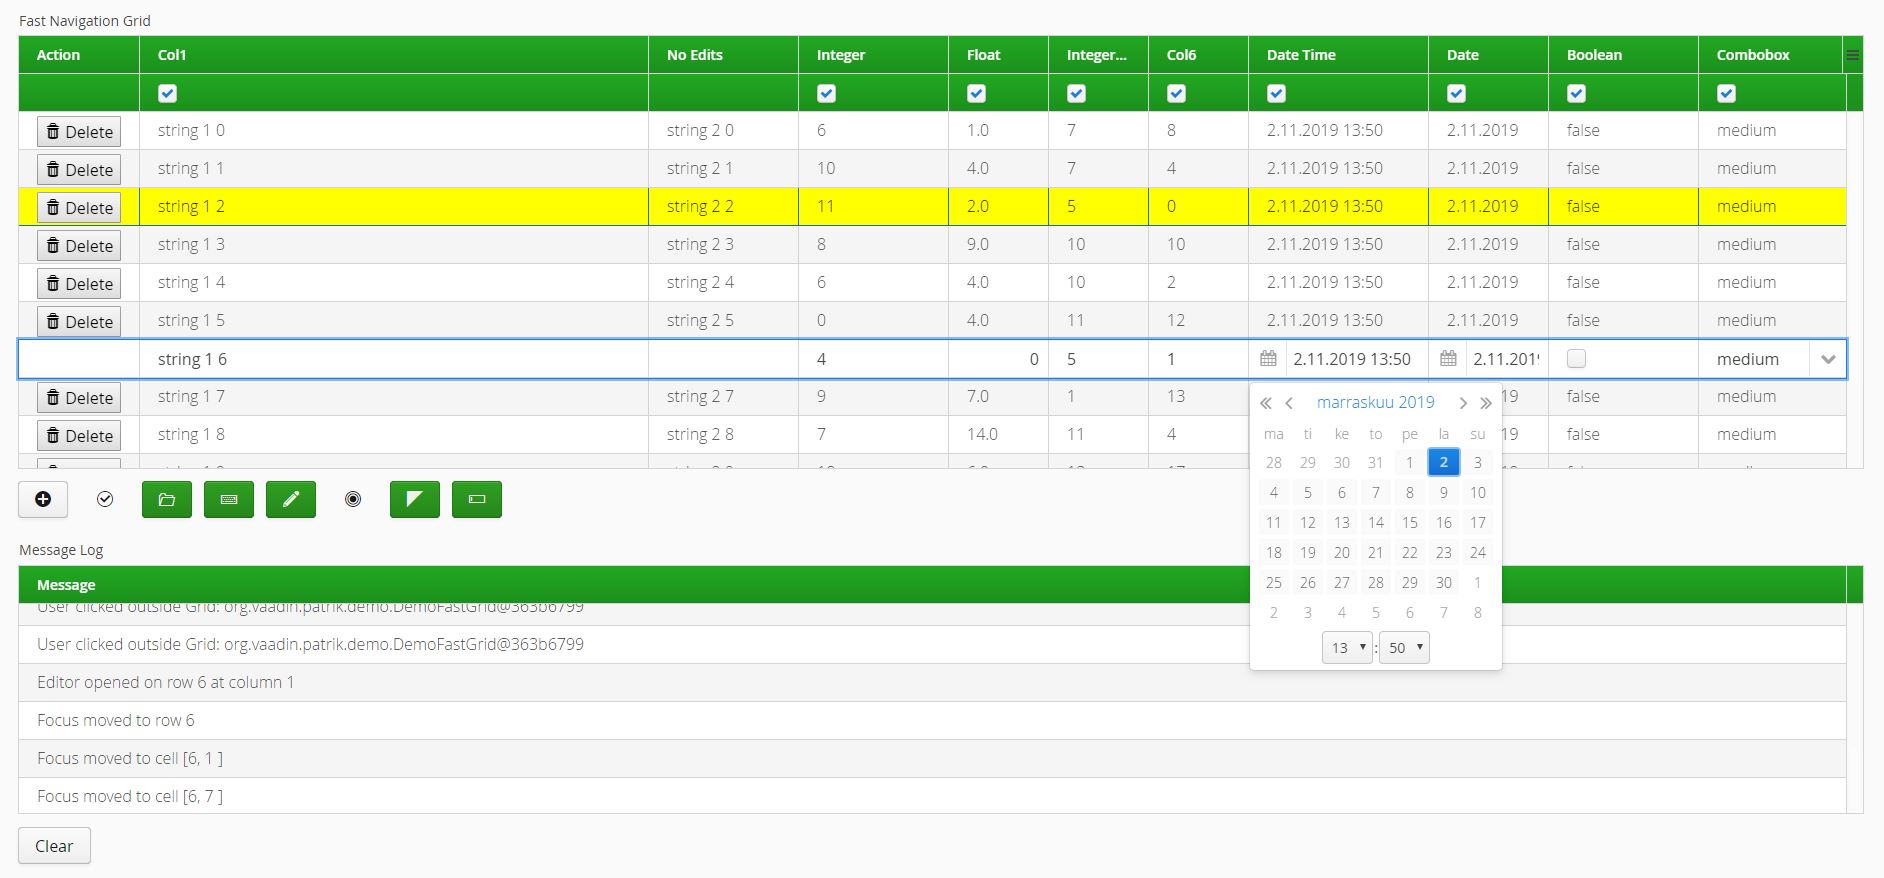
Task: Open the minute dropdown showing 50
Action: click(x=1404, y=647)
